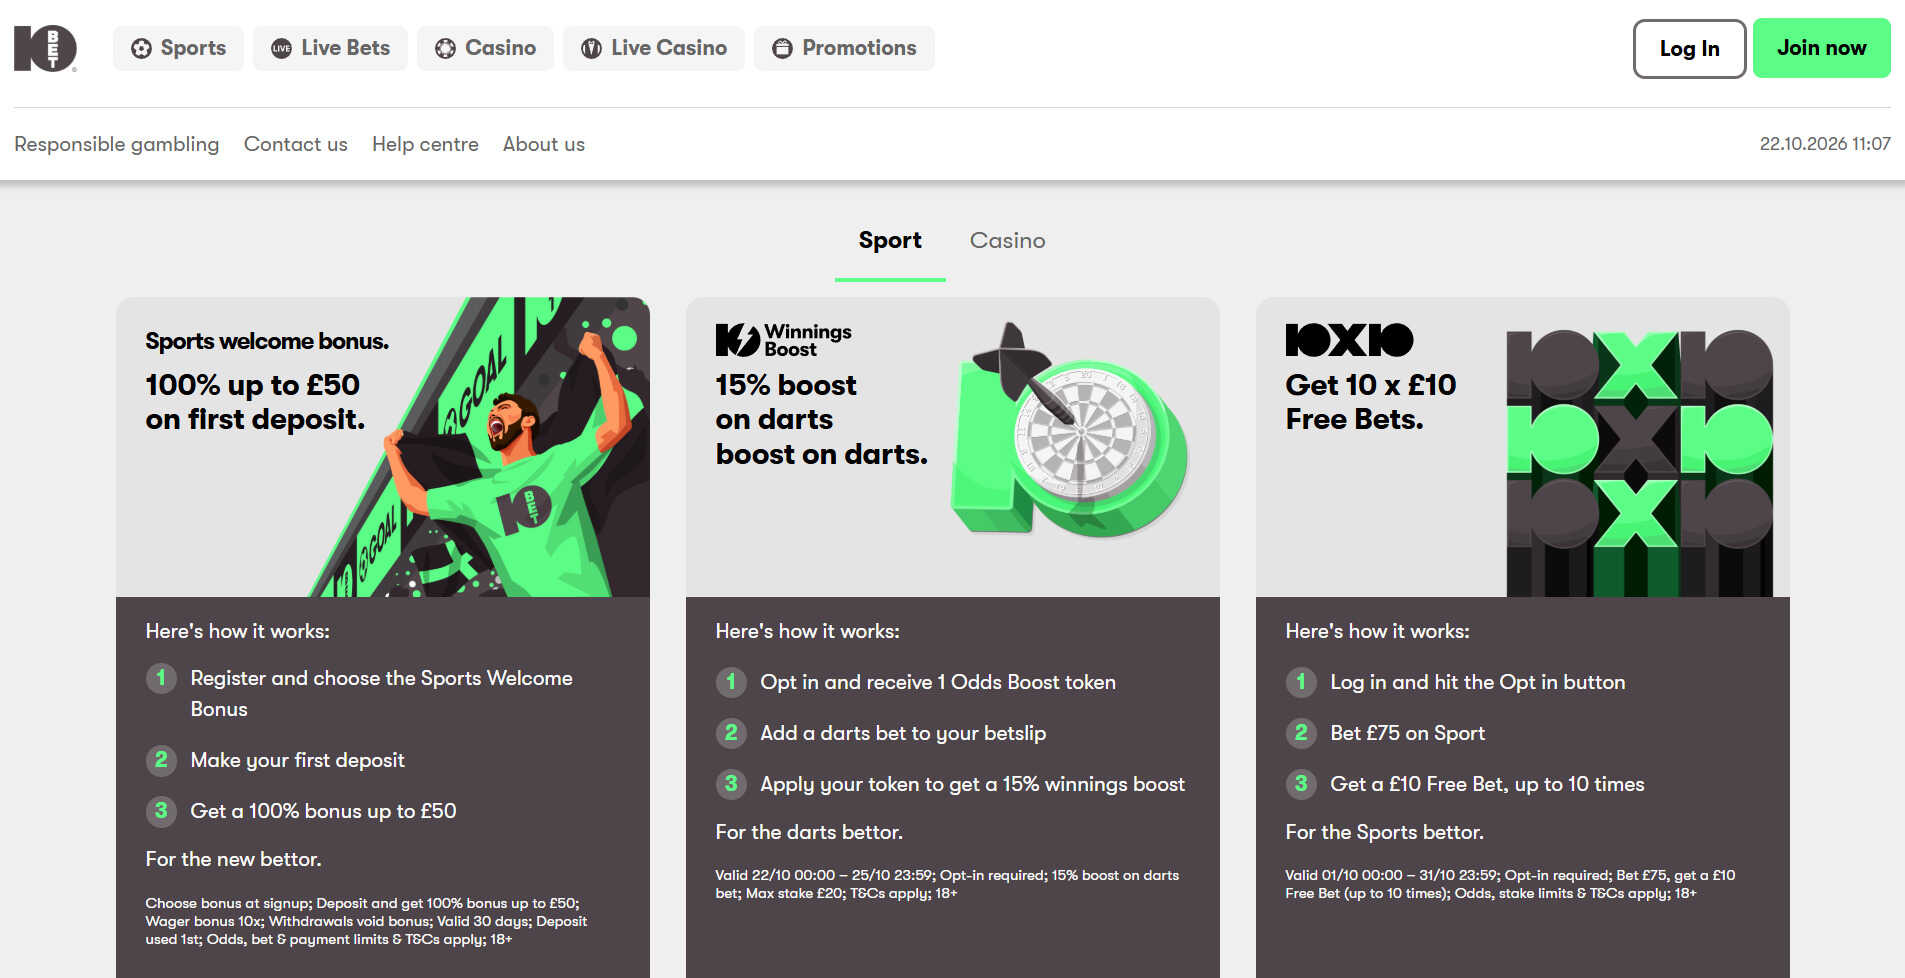Click the Winnings Boost logo
Viewport: 1905px width, 978px height.
[784, 340]
